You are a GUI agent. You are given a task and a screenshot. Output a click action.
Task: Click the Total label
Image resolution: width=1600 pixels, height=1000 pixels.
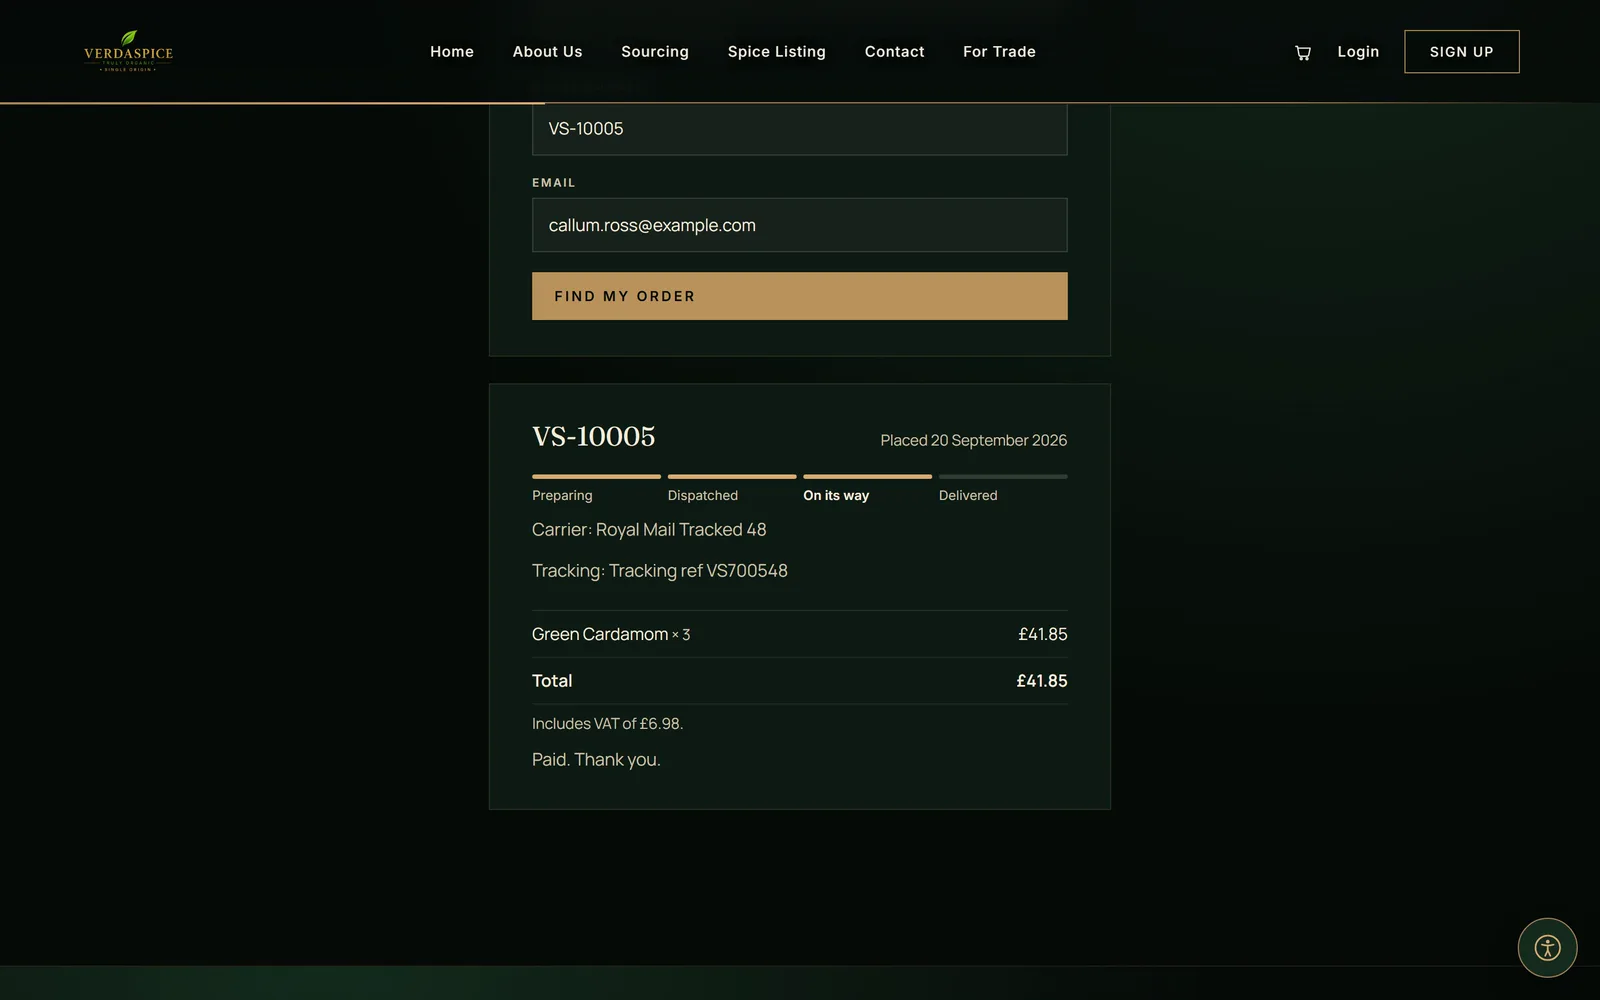tap(552, 681)
